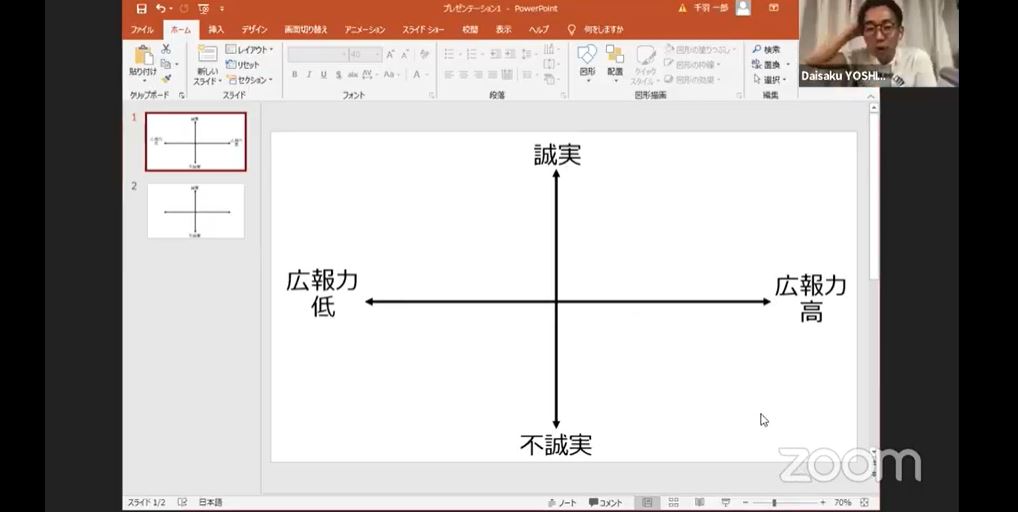The height and width of the screenshot is (512, 1018).
Task: Start Slide Show from status bar
Action: click(x=726, y=502)
